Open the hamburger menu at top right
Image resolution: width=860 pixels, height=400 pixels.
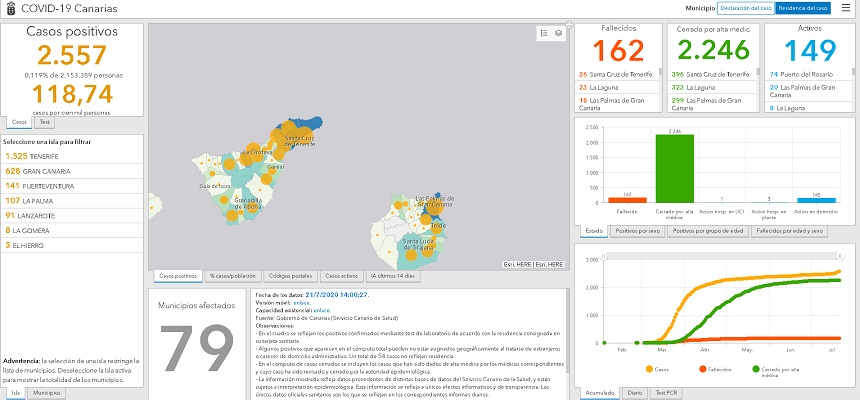pos(846,7)
